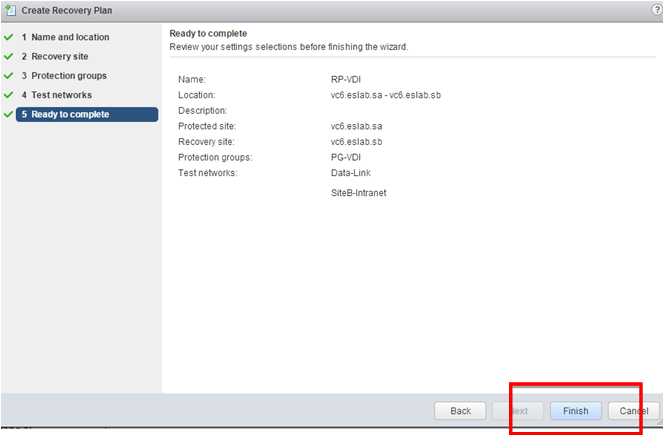
Task: Cancel the recovery plan wizard
Action: click(x=633, y=411)
